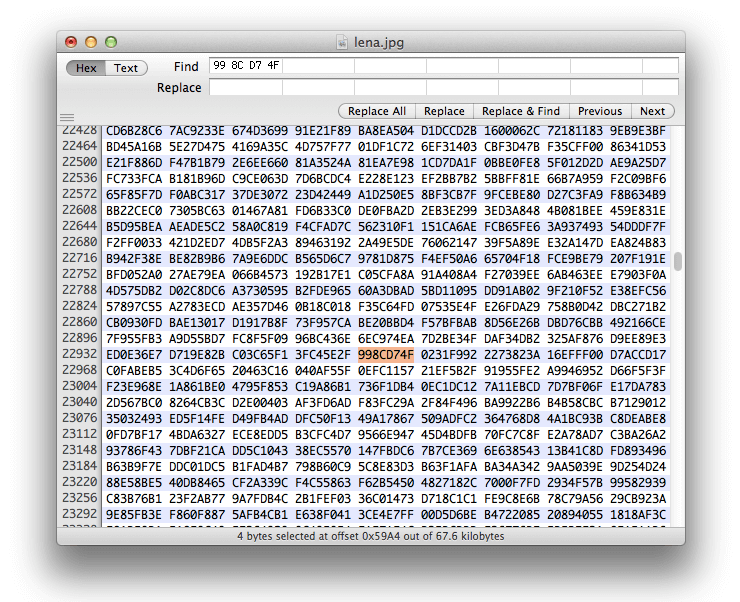Click hex group F2FF0033
Image resolution: width=740 pixels, height=602 pixels.
(x=134, y=243)
